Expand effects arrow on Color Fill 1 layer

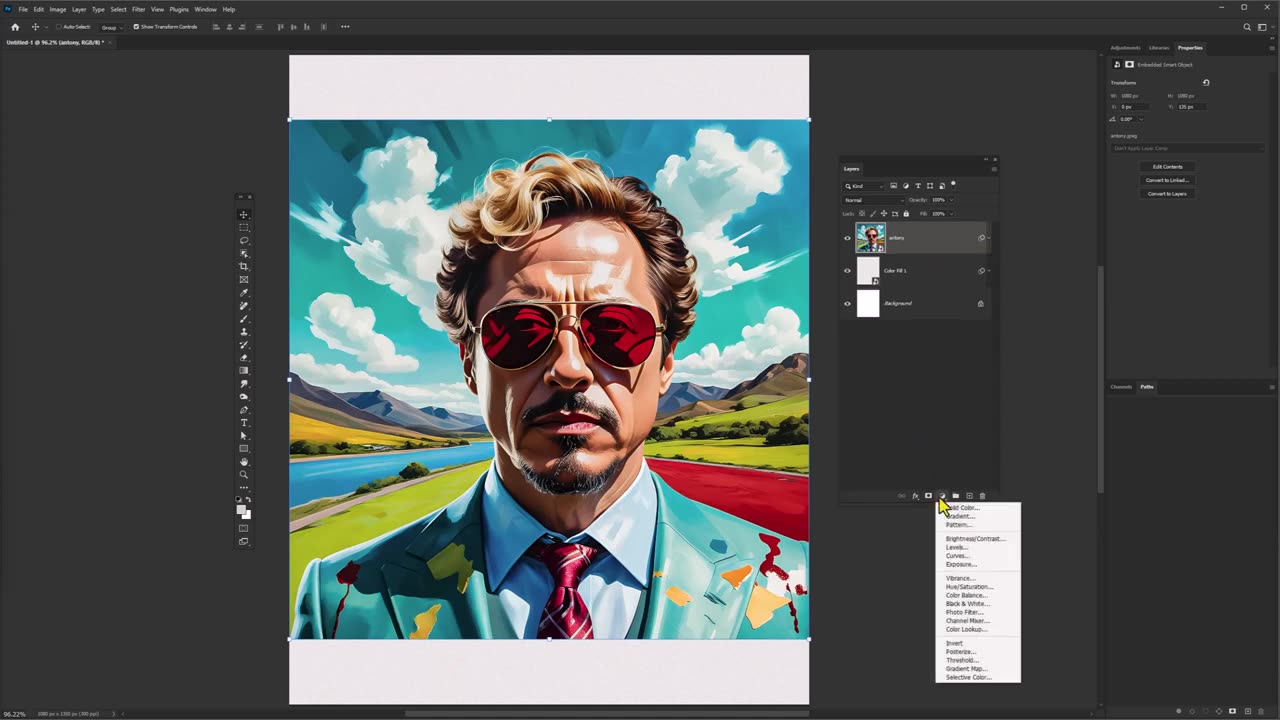coord(989,270)
